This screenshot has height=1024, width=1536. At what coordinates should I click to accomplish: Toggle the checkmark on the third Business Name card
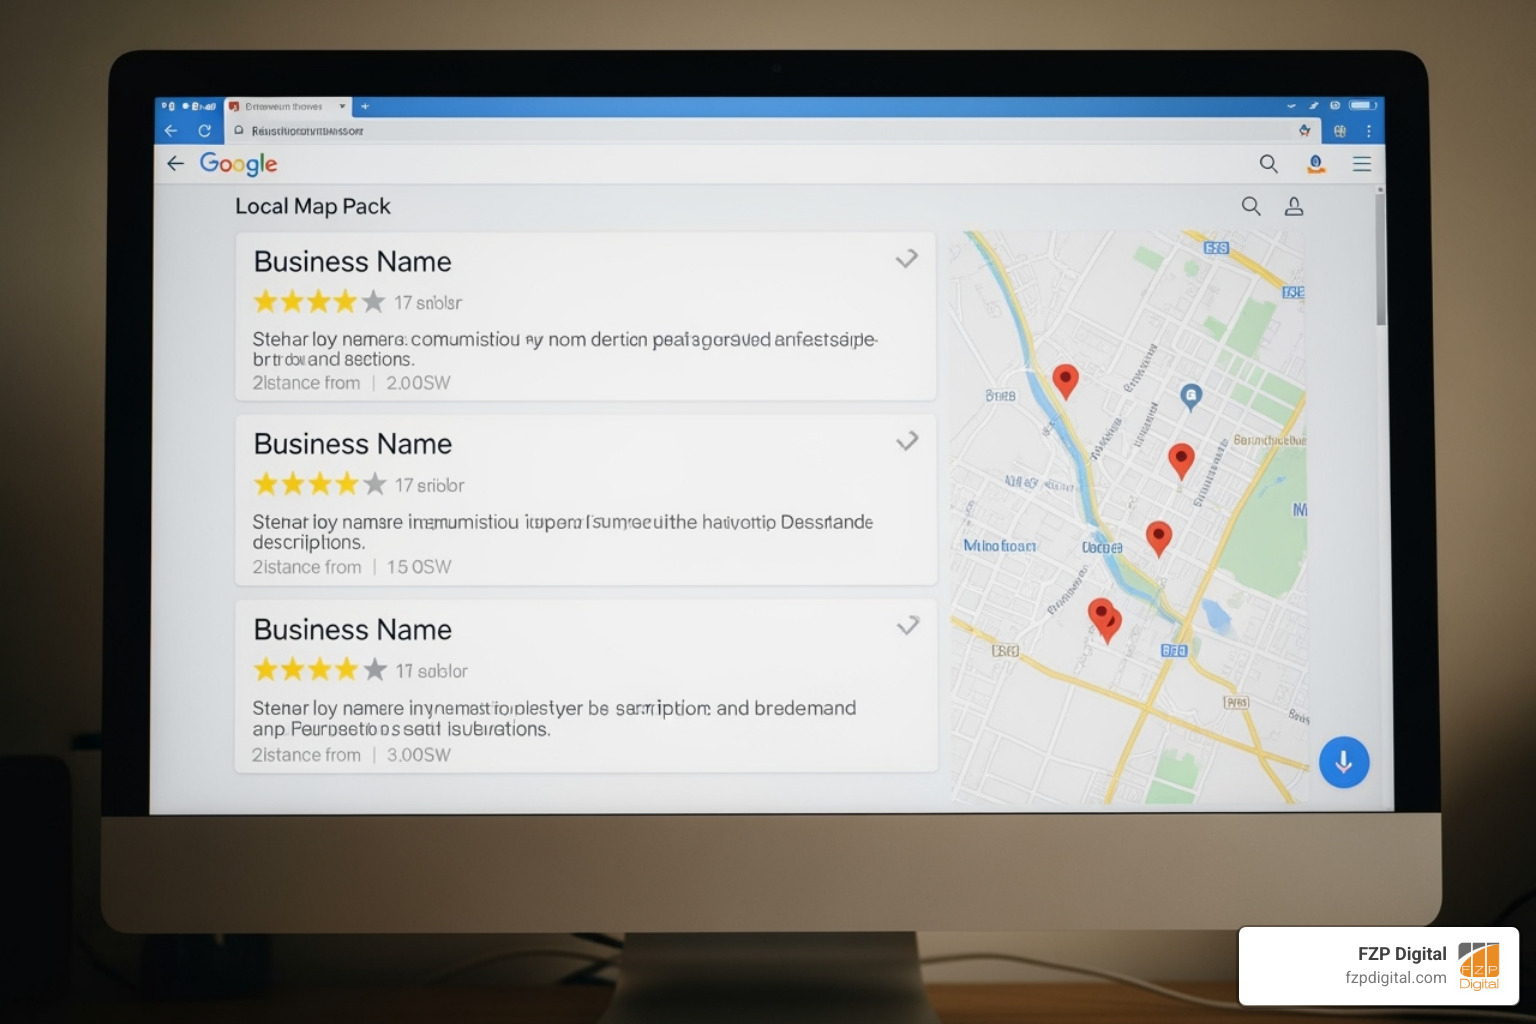(x=907, y=625)
